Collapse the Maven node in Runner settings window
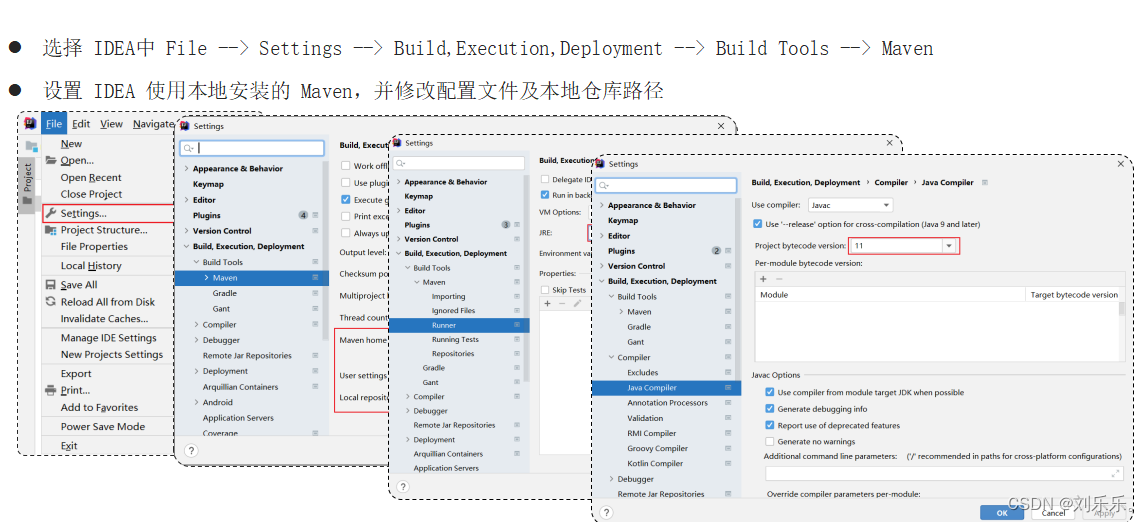This screenshot has width=1148, height=522. coord(417,282)
